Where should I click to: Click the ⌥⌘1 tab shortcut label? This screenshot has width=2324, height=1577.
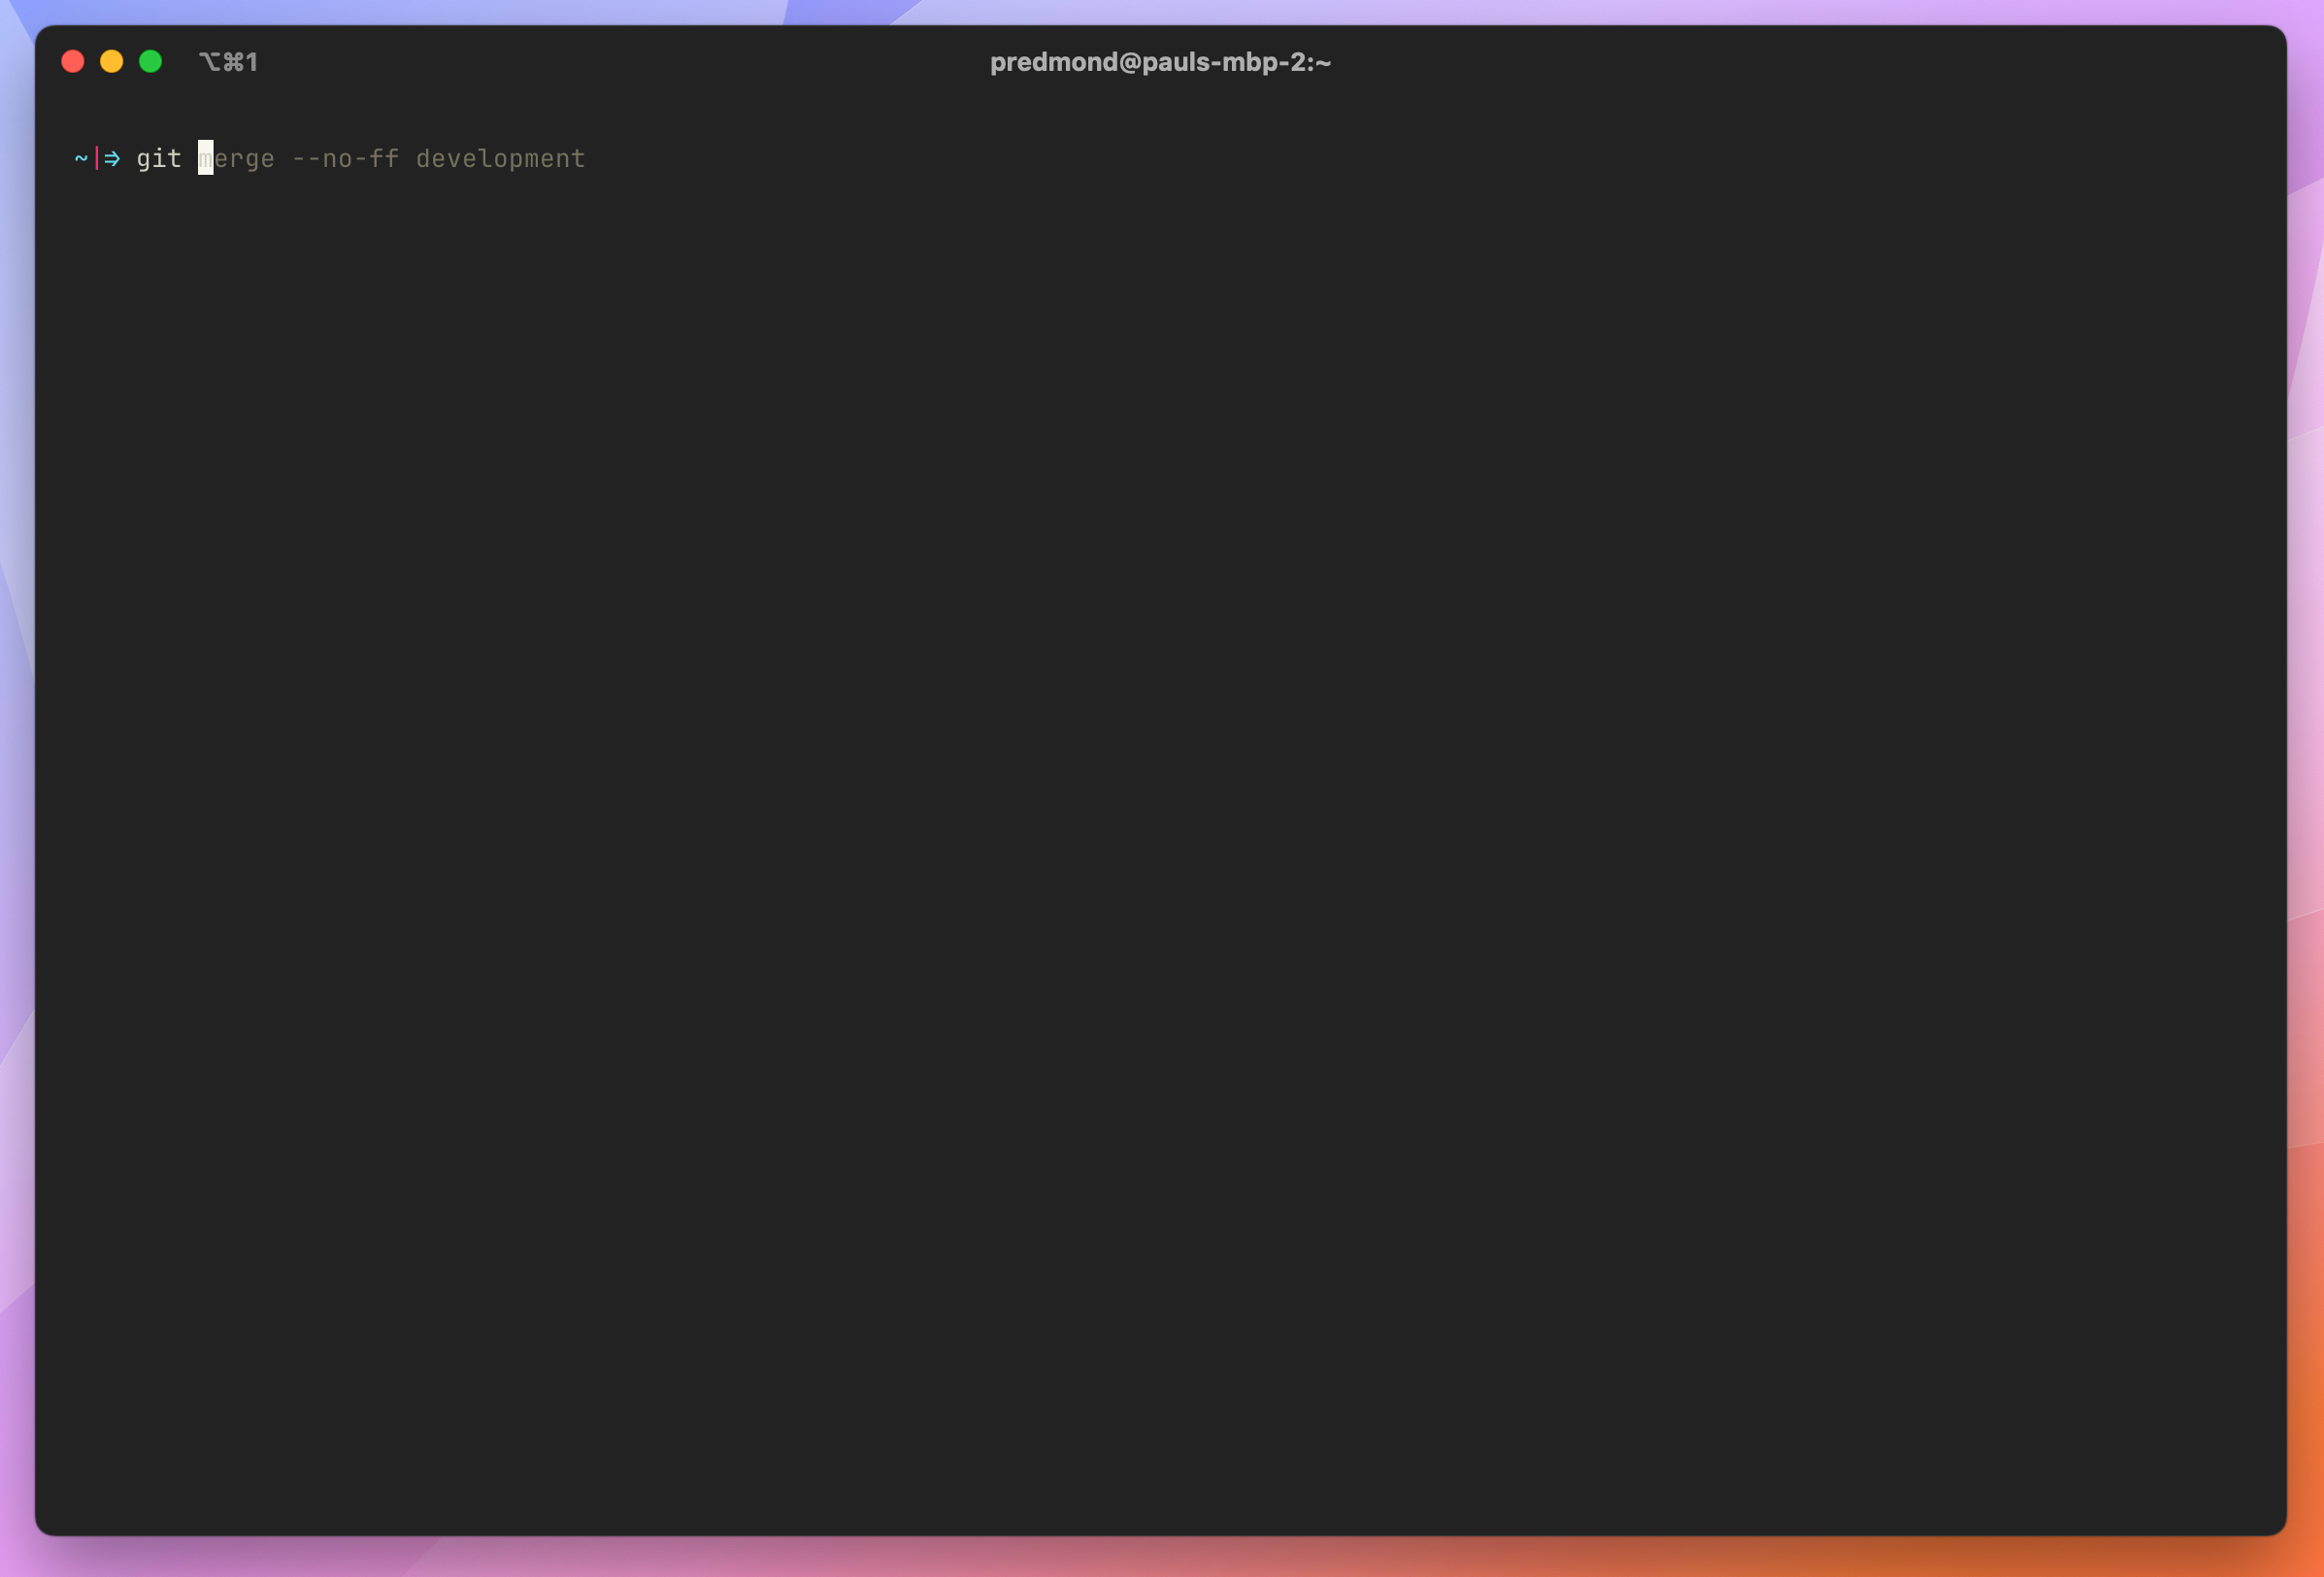click(x=228, y=62)
